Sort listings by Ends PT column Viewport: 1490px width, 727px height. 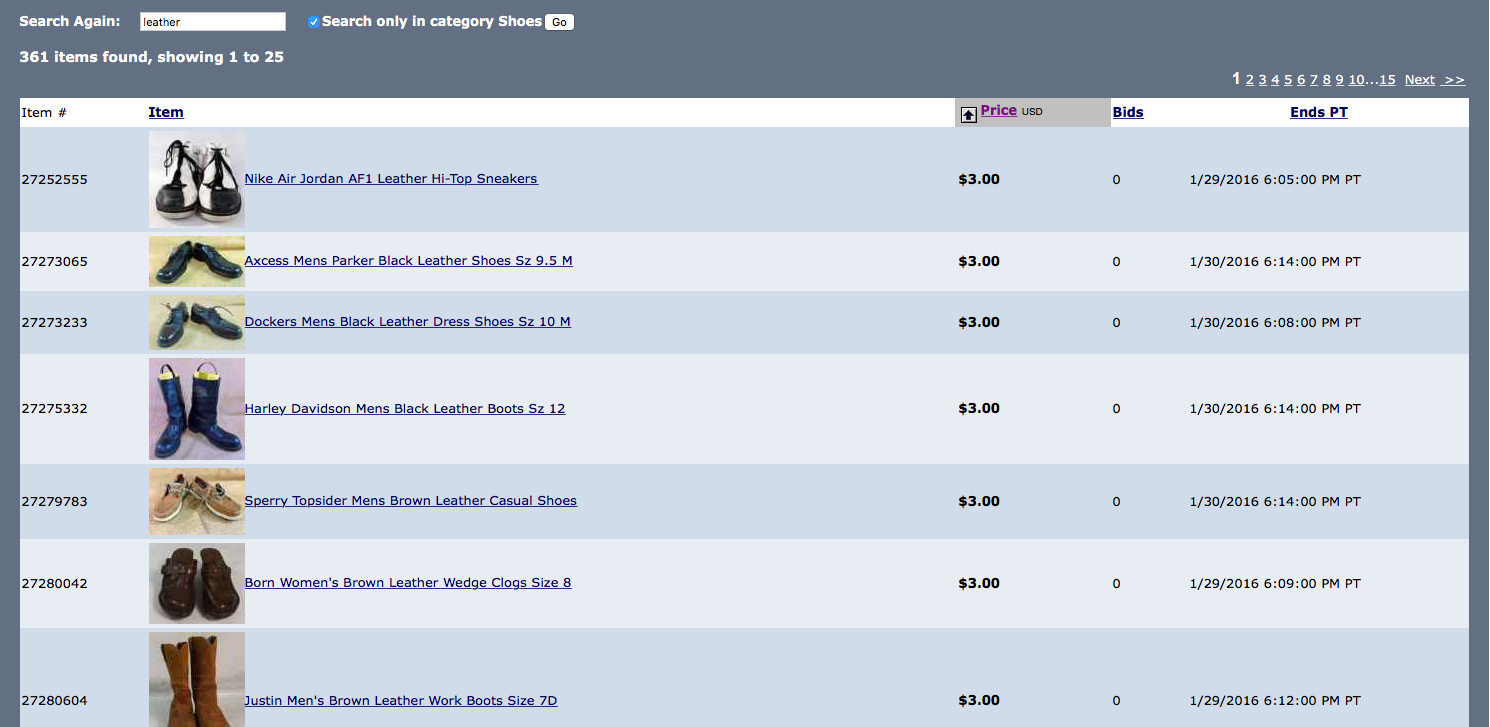coord(1318,112)
